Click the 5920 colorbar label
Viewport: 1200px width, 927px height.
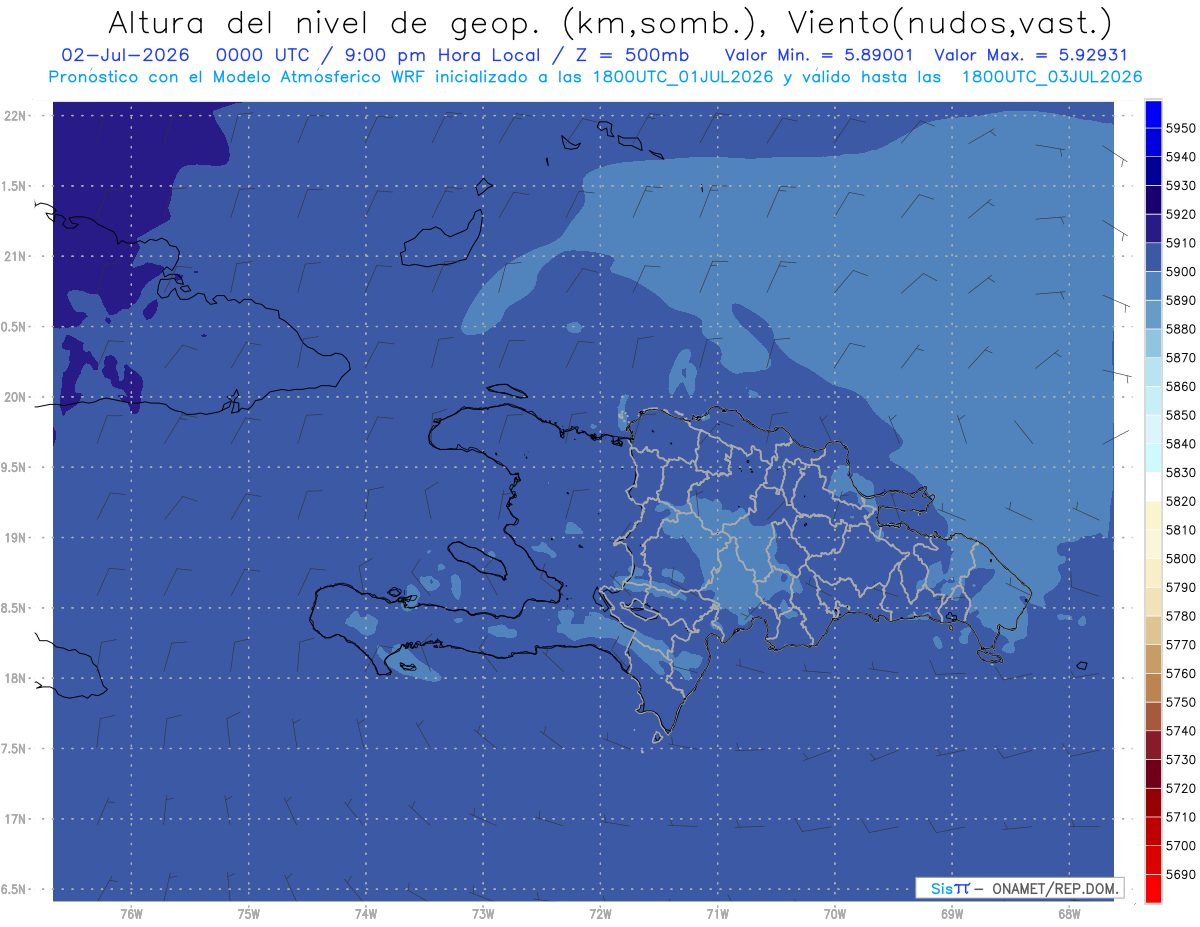(x=1181, y=214)
